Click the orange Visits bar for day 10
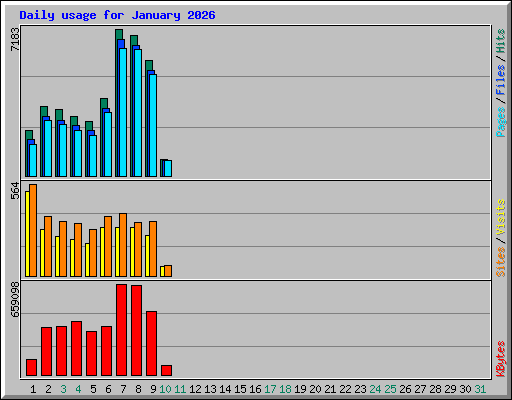 click(168, 271)
